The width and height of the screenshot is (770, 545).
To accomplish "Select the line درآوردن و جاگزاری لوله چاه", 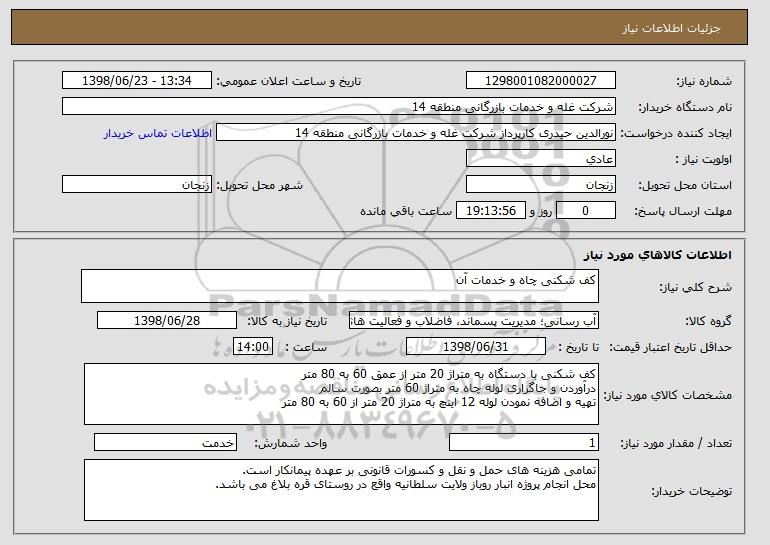I will [458, 388].
